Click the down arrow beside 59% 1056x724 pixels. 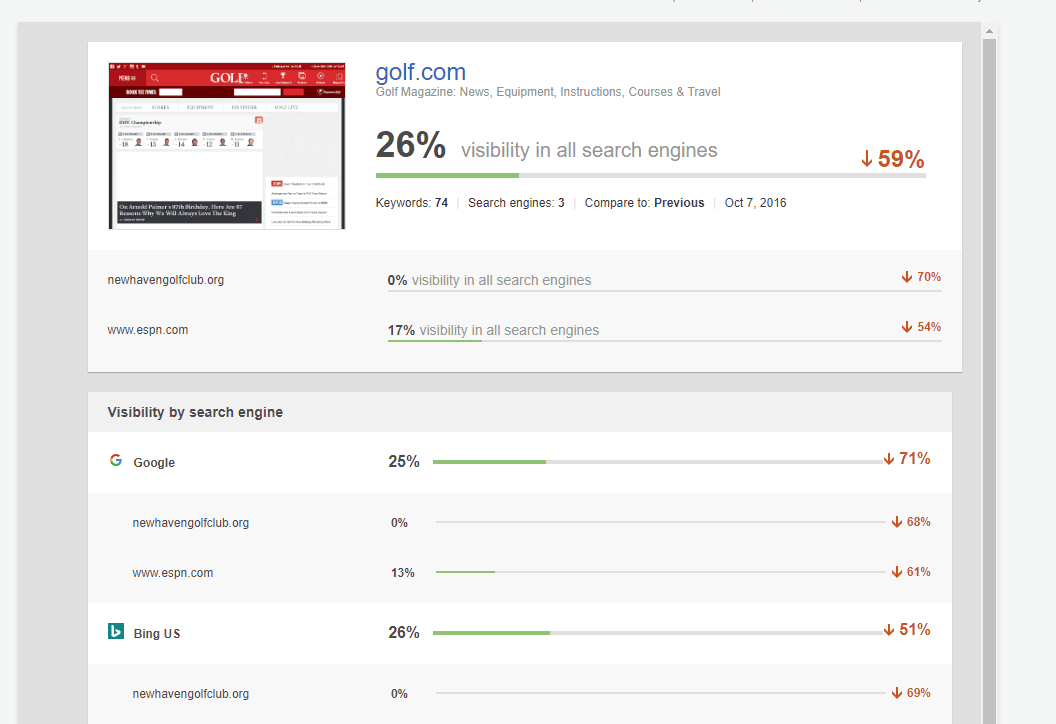click(867, 160)
